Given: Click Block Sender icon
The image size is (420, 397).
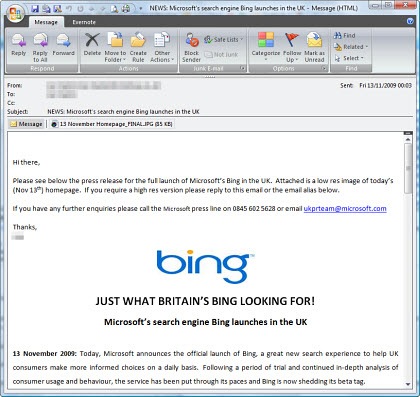Looking at the screenshot, I should tap(191, 47).
